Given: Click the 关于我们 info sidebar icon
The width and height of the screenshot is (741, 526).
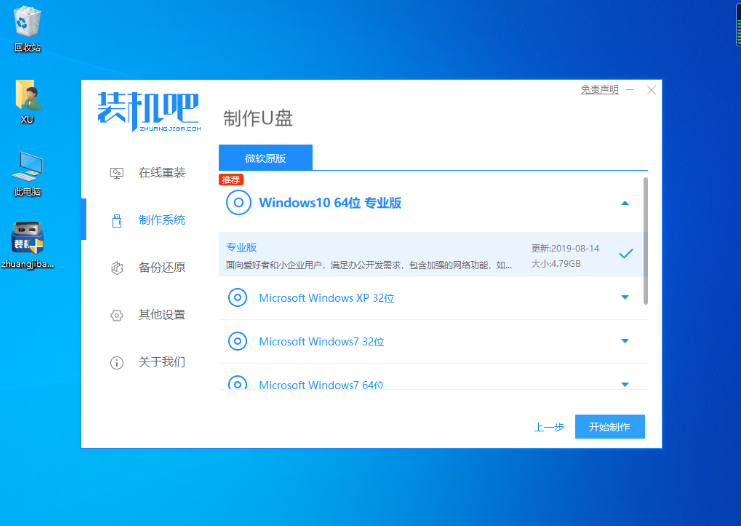Looking at the screenshot, I should (x=116, y=362).
